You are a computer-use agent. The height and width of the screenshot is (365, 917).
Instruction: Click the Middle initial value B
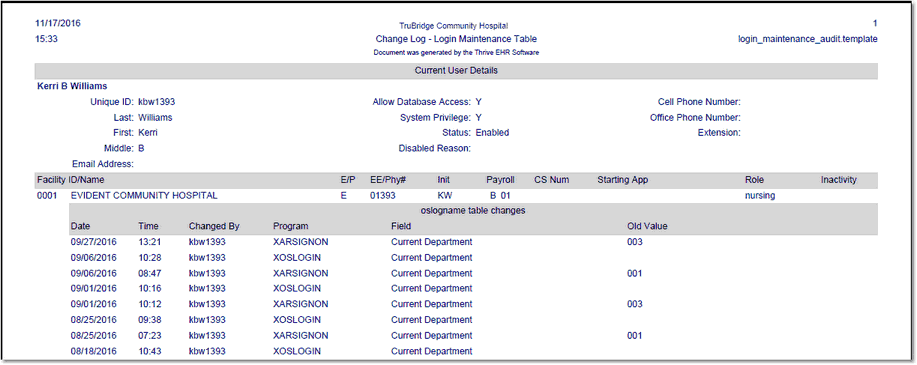point(142,149)
